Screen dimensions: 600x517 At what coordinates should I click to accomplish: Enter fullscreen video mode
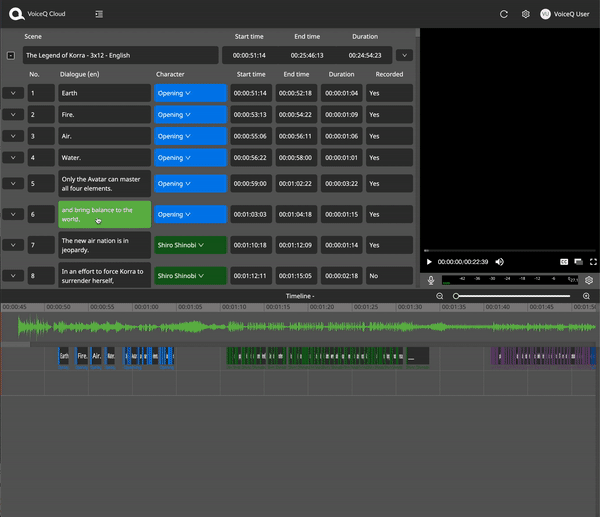tap(593, 262)
